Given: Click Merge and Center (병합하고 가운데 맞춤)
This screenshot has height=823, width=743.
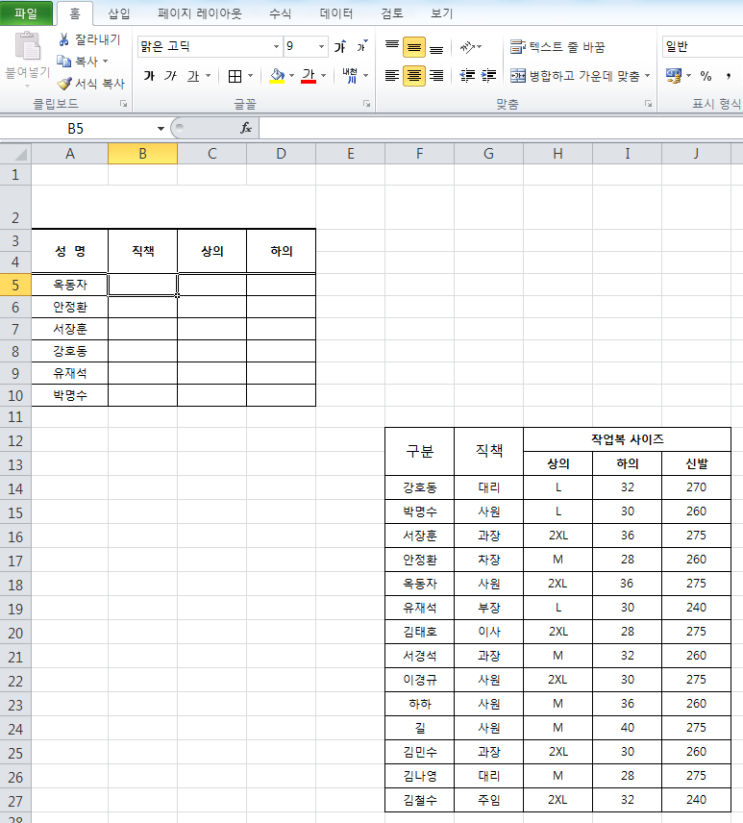Looking at the screenshot, I should [x=575, y=76].
